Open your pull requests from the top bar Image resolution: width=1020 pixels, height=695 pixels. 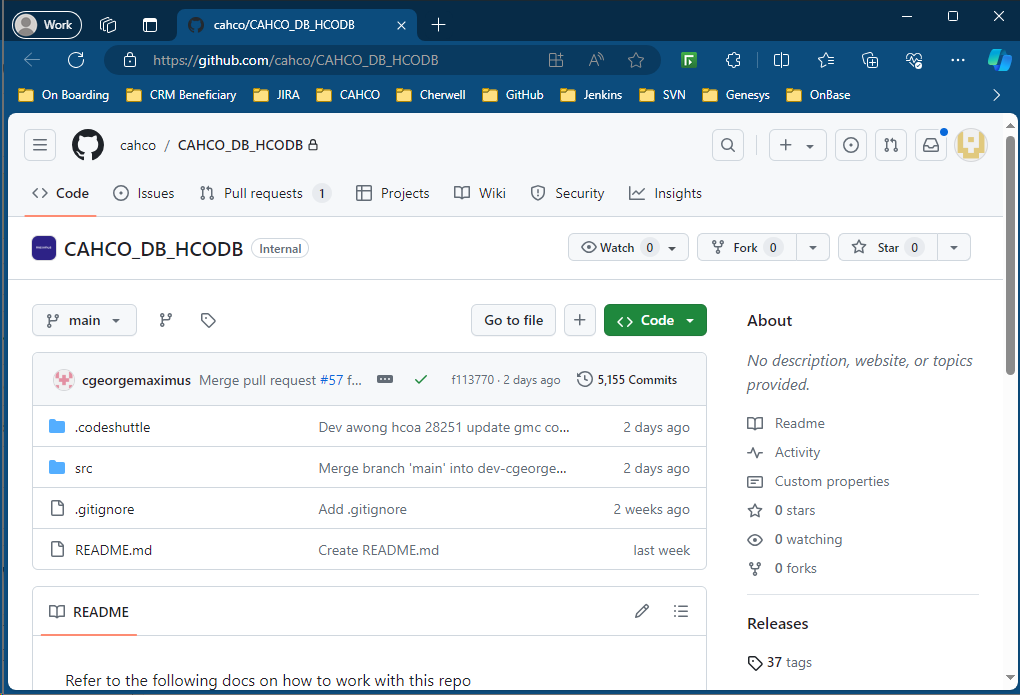[890, 144]
